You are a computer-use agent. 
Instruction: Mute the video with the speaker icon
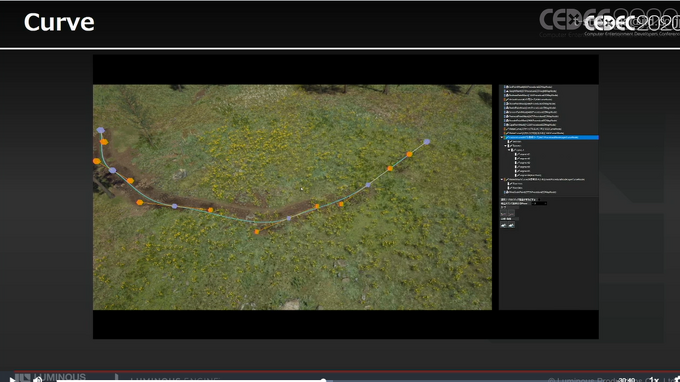pos(38,379)
